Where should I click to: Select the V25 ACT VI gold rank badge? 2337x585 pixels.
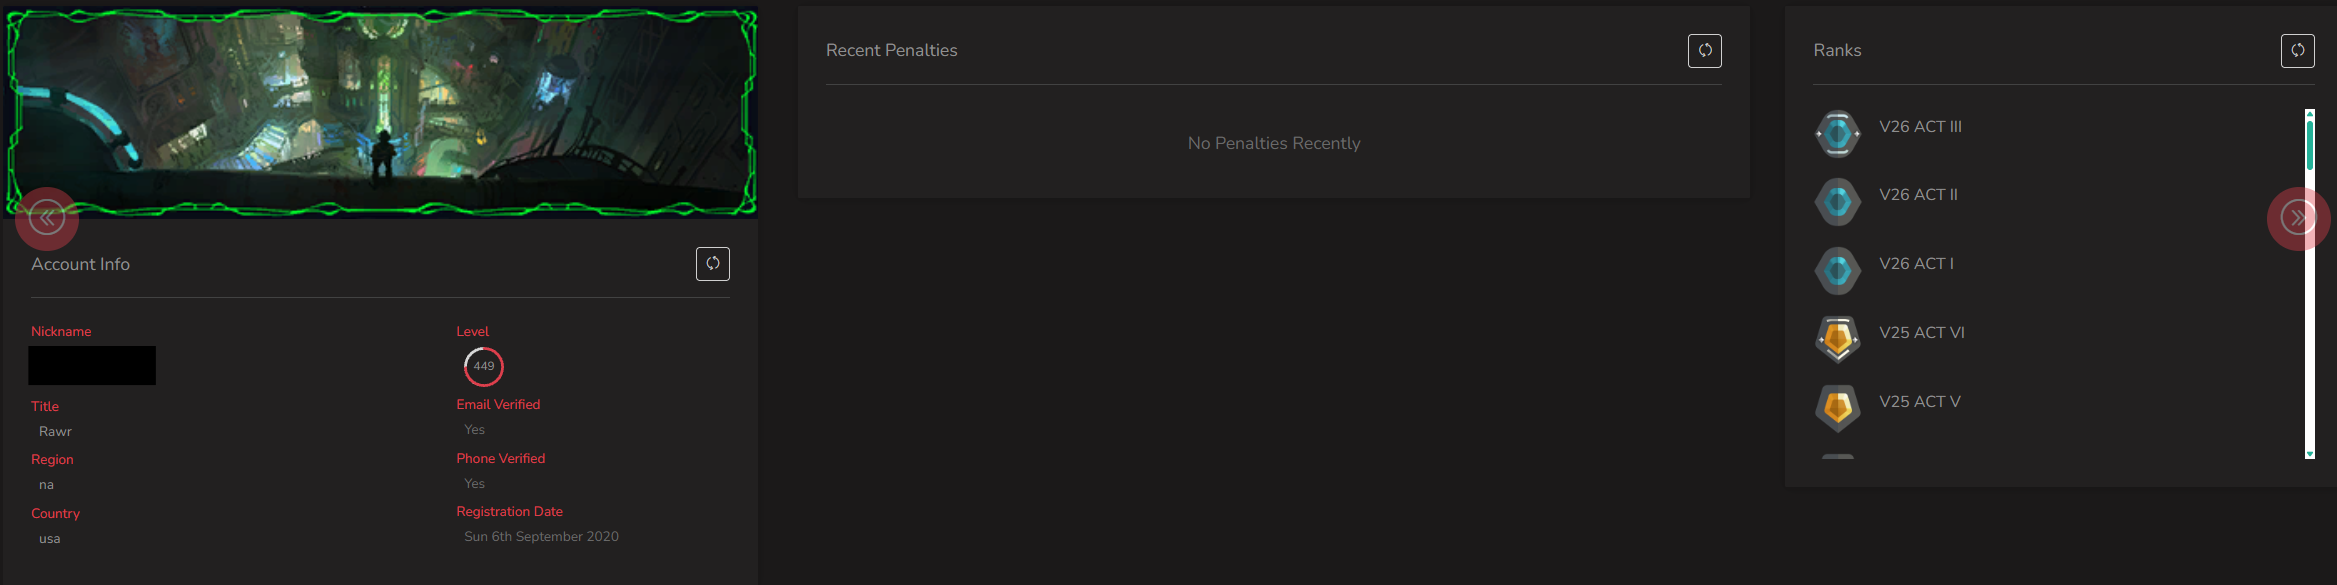point(1837,339)
